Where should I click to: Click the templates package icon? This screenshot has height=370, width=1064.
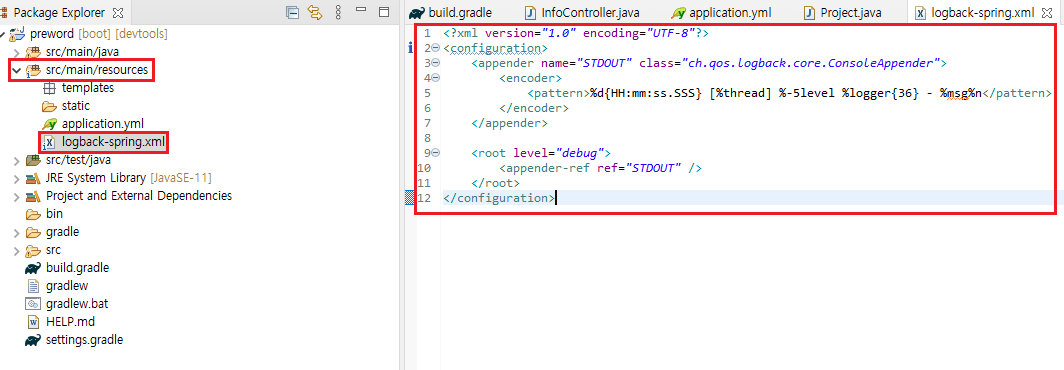coord(49,88)
